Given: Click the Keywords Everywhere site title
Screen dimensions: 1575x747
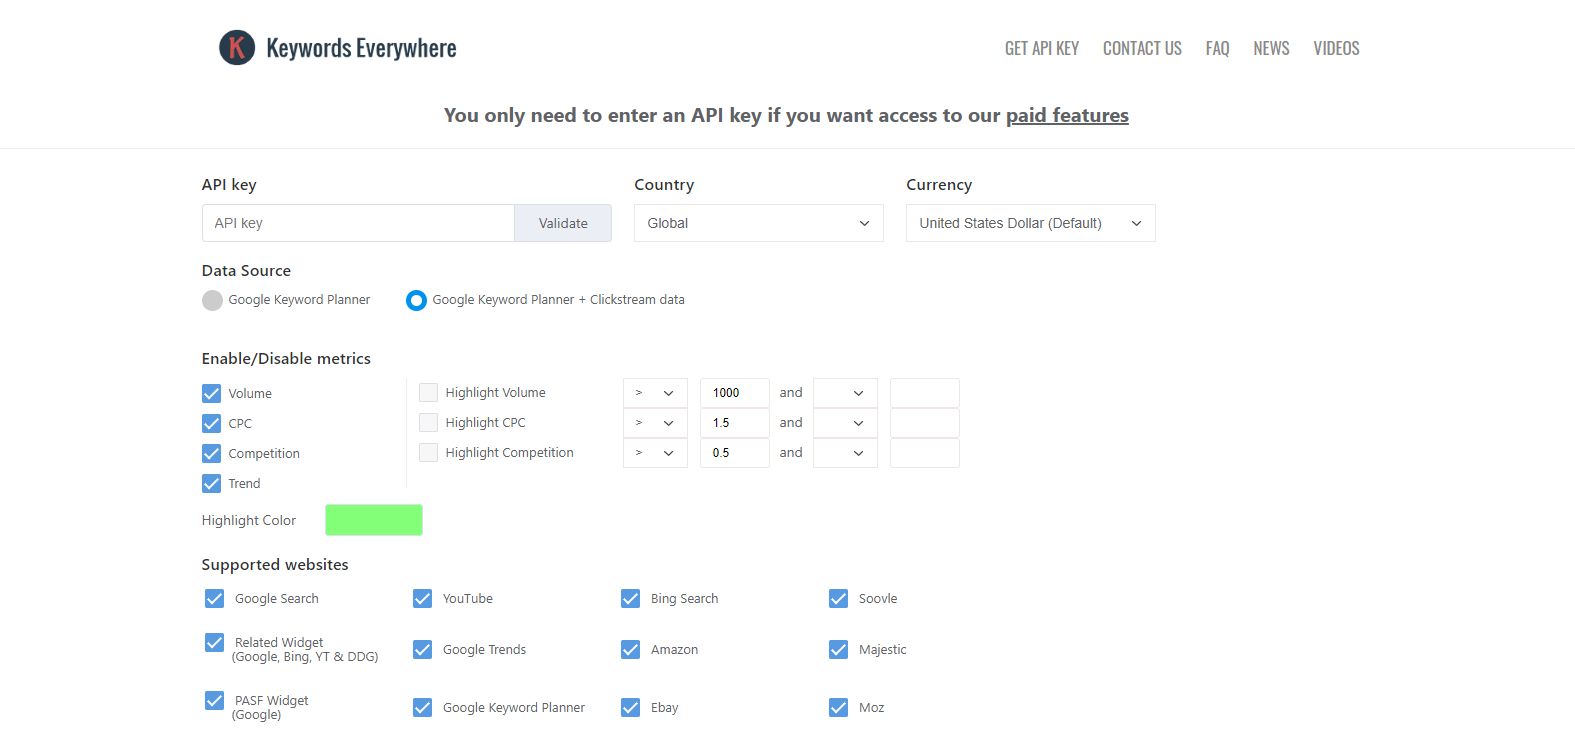Looking at the screenshot, I should [361, 48].
